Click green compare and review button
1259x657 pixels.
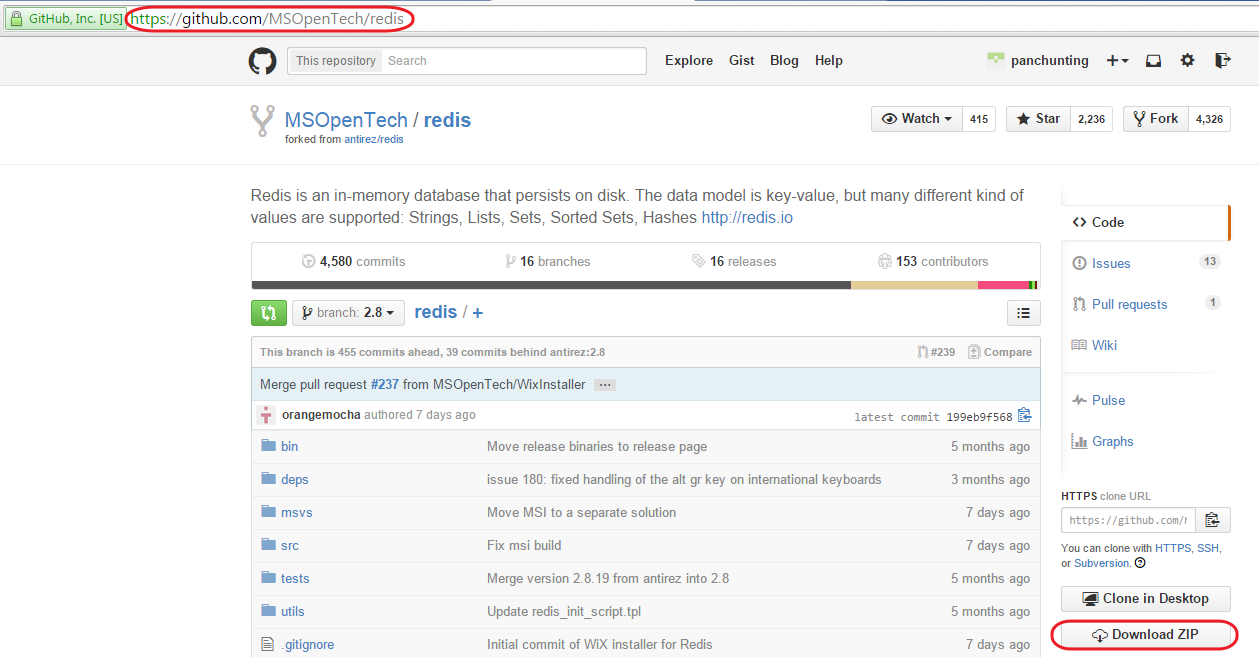pos(268,313)
